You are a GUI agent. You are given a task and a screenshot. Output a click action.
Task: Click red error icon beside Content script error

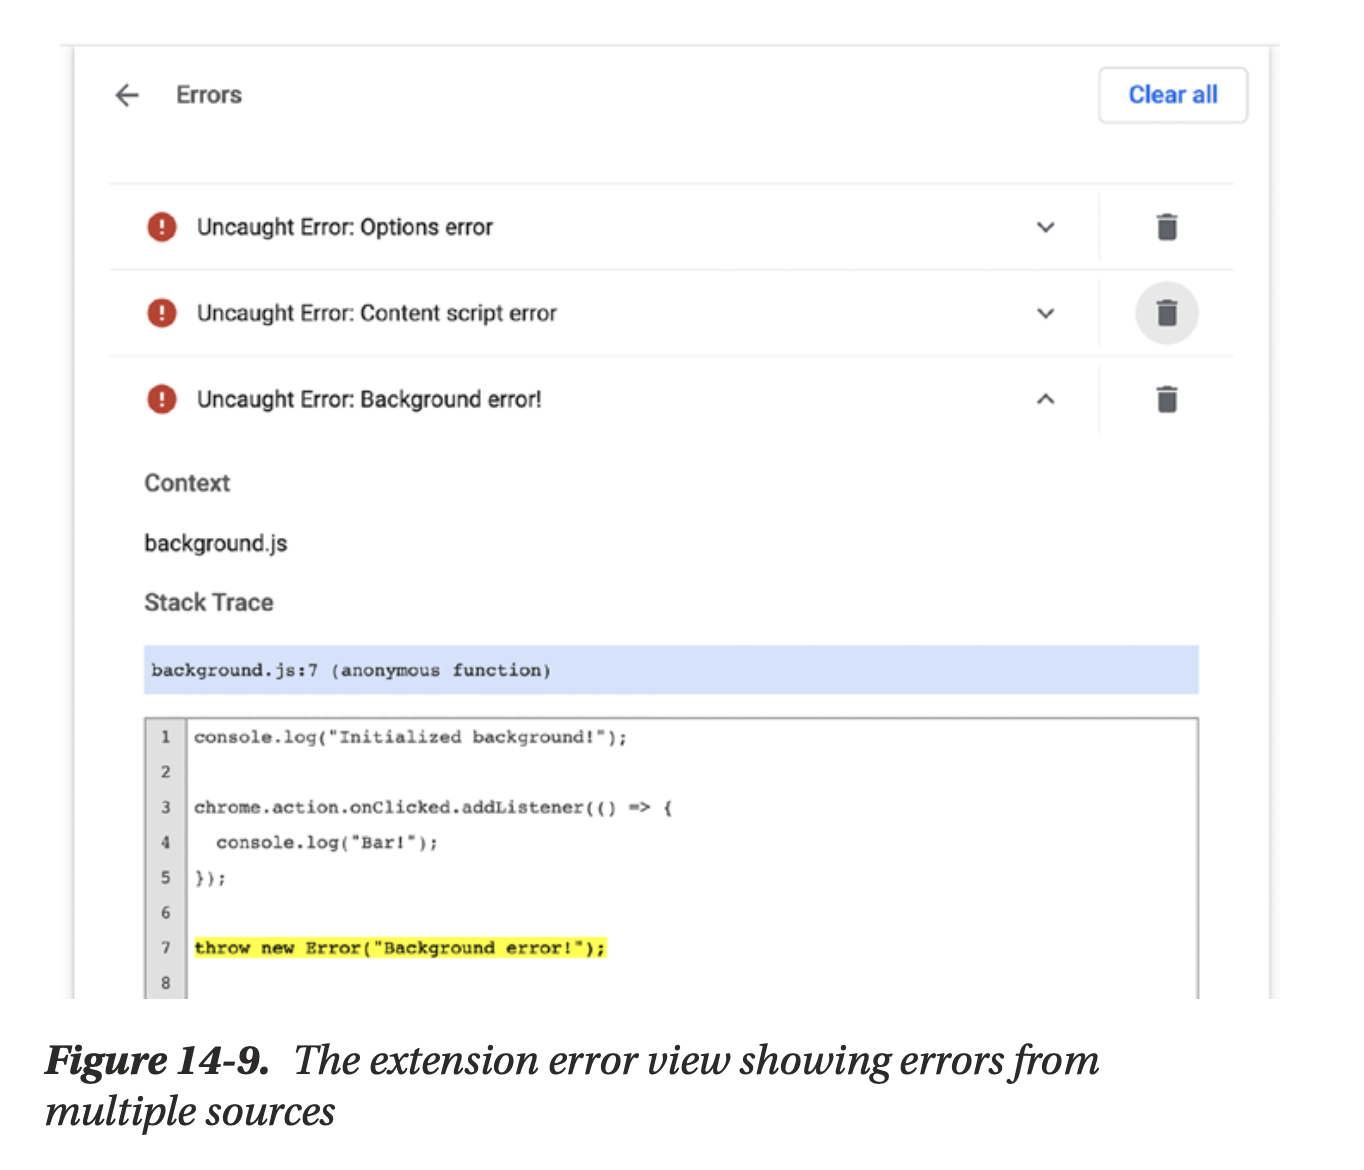tap(162, 313)
